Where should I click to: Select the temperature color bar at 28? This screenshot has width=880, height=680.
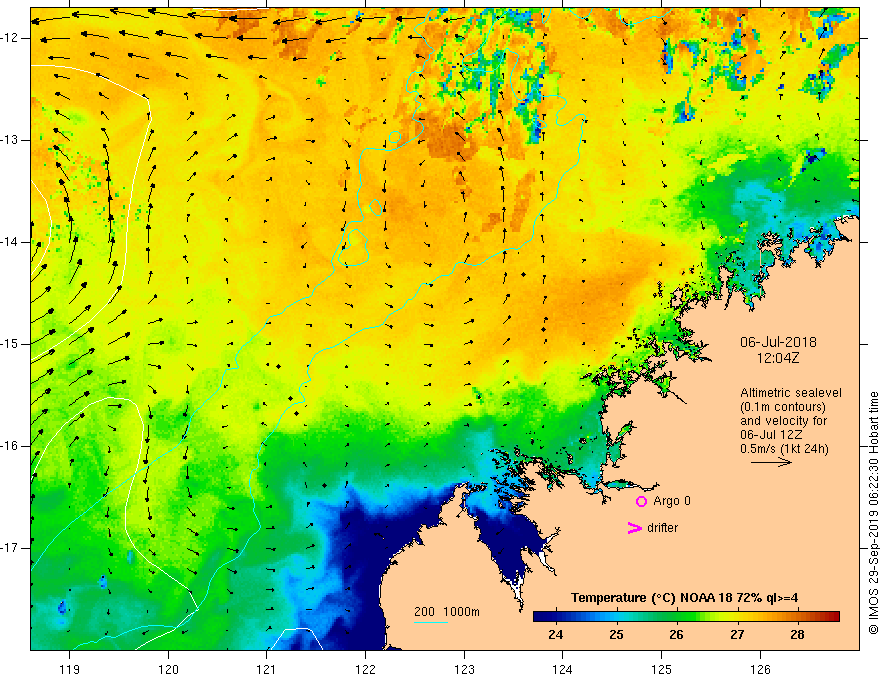tap(797, 617)
